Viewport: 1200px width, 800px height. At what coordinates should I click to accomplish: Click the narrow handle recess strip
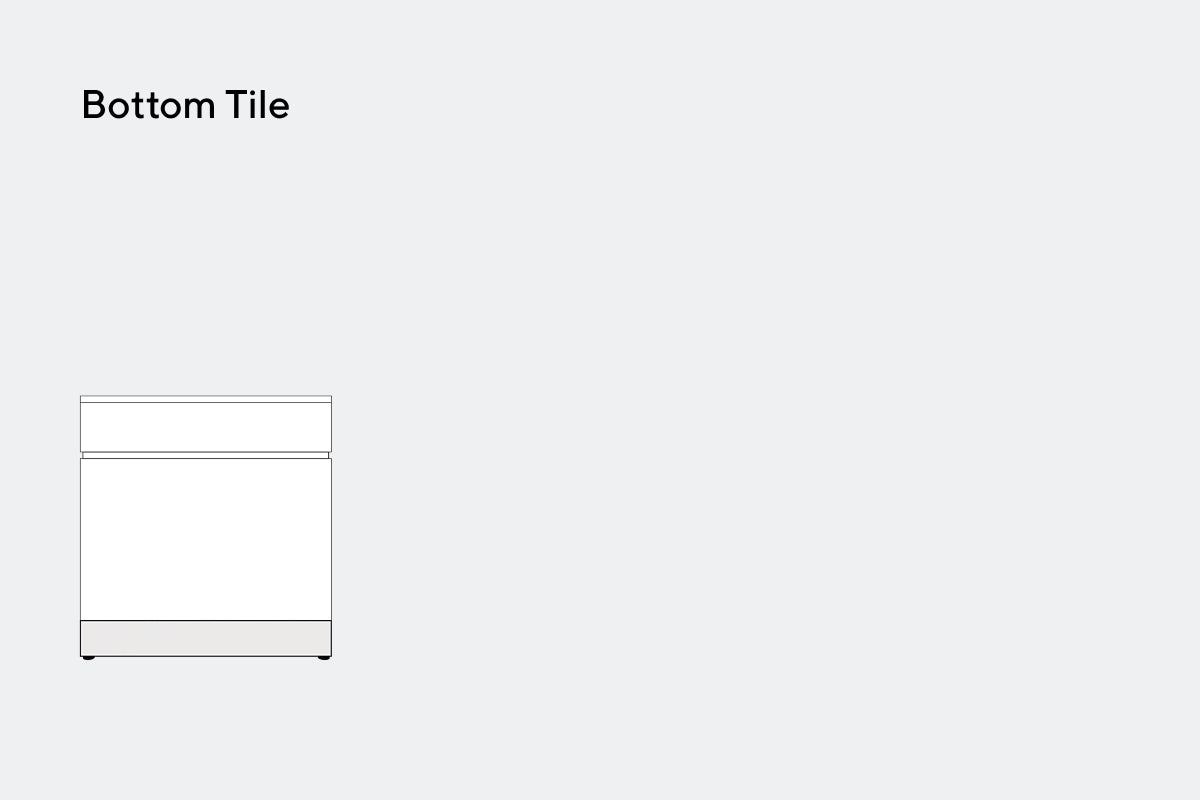206,455
